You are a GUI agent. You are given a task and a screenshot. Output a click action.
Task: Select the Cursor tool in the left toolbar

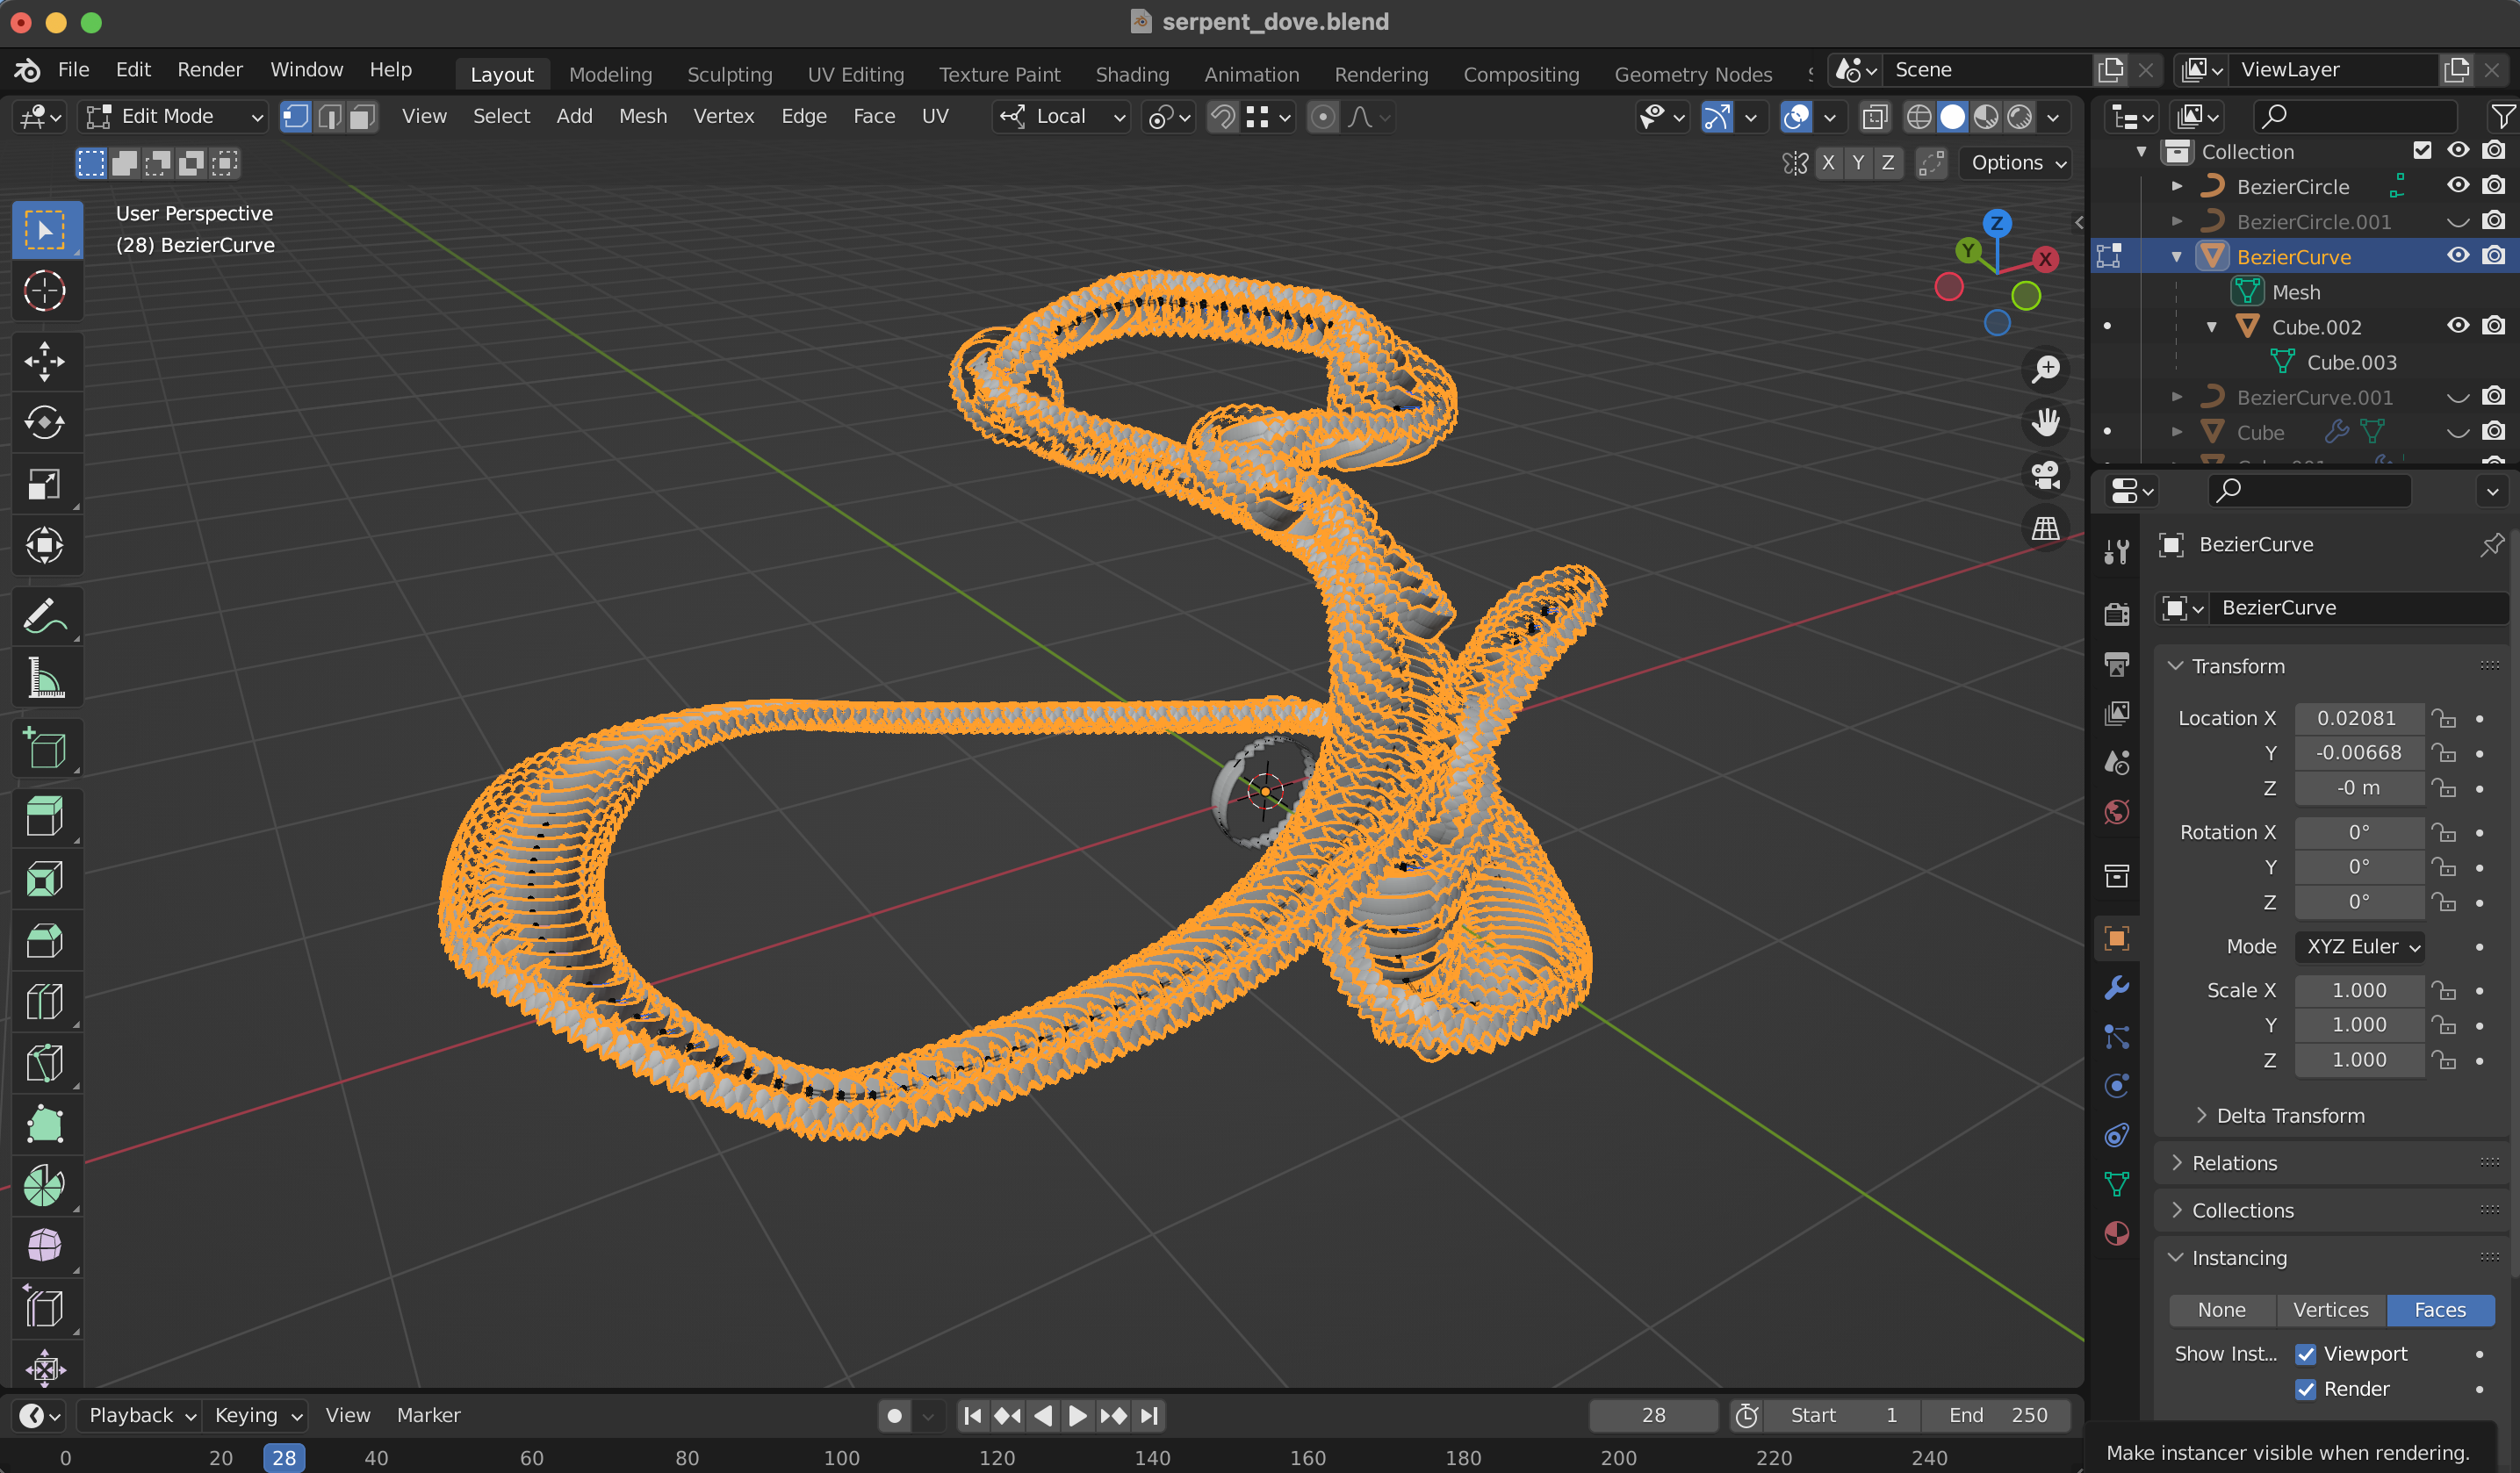[x=45, y=291]
